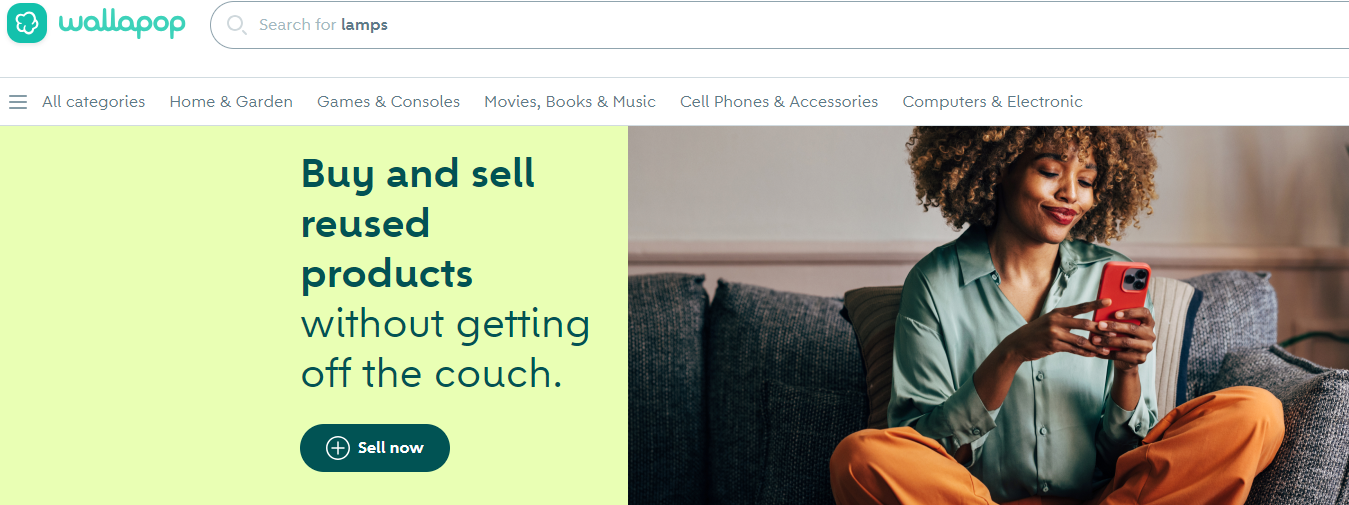Click the "Buy and sell reused products" headline
The width and height of the screenshot is (1349, 505).
coord(418,224)
